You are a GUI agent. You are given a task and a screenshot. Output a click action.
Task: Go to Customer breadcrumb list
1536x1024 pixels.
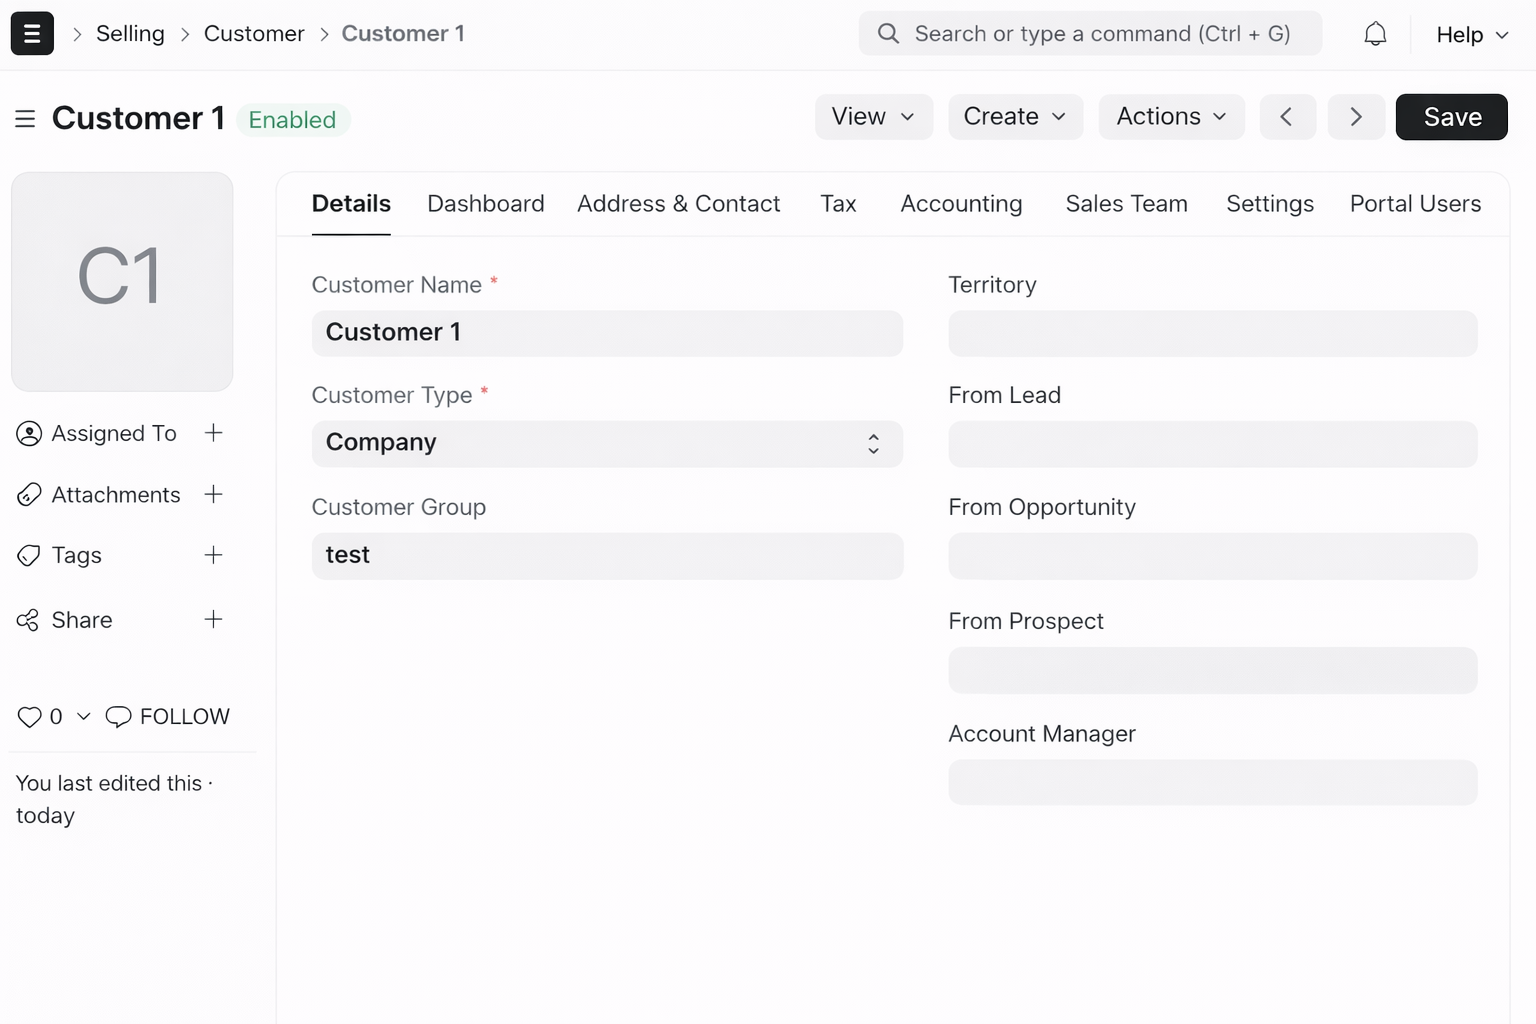click(x=254, y=34)
